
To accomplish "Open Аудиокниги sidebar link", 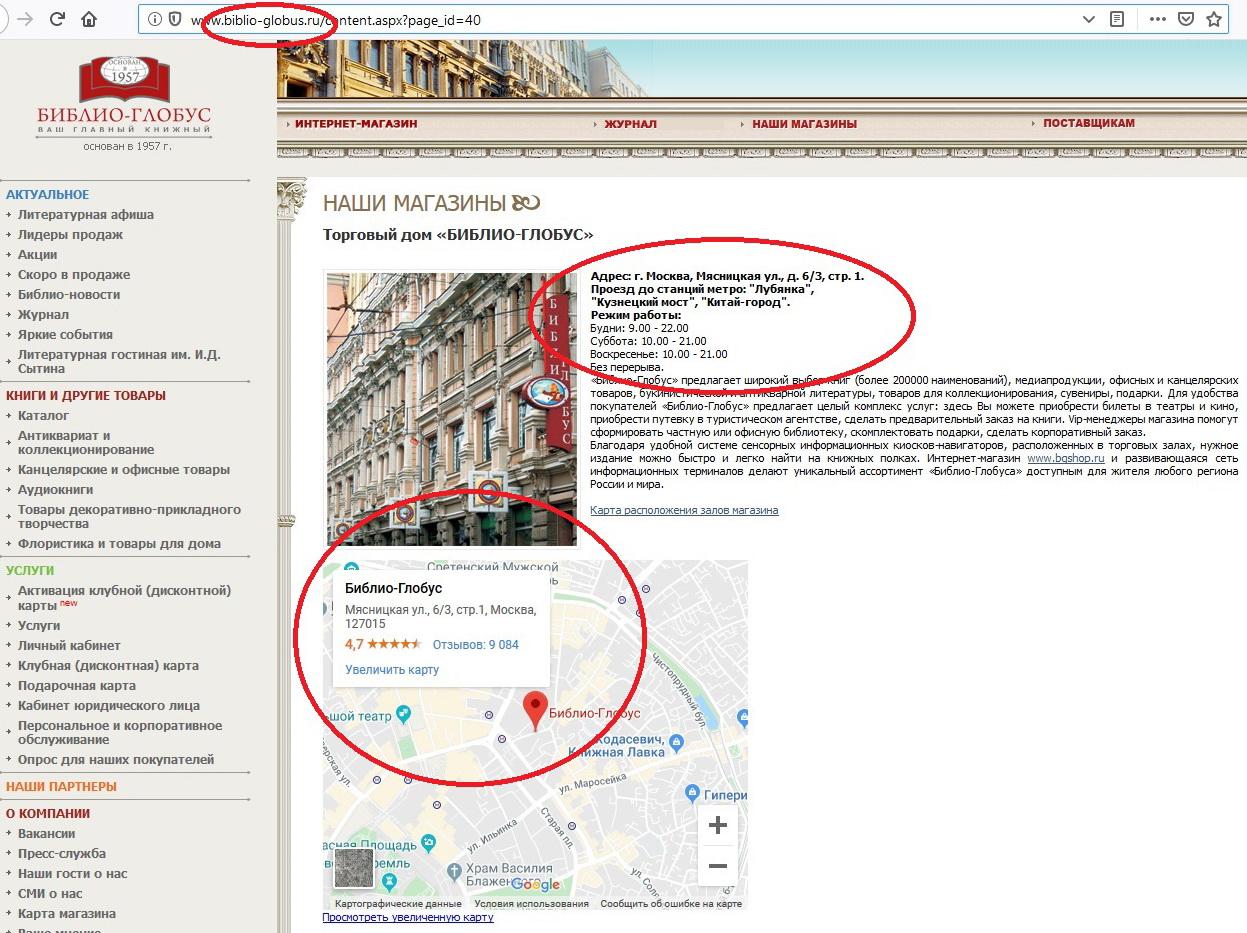I will pos(55,489).
